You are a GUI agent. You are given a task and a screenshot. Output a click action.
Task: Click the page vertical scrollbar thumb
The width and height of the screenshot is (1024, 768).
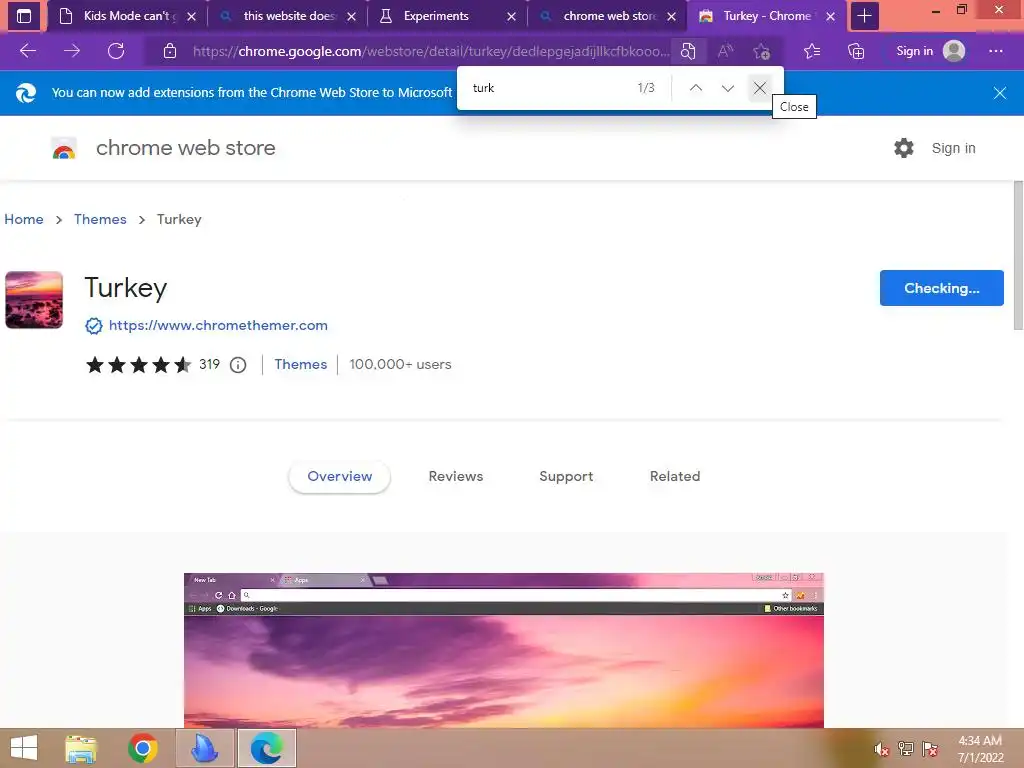[1018, 256]
